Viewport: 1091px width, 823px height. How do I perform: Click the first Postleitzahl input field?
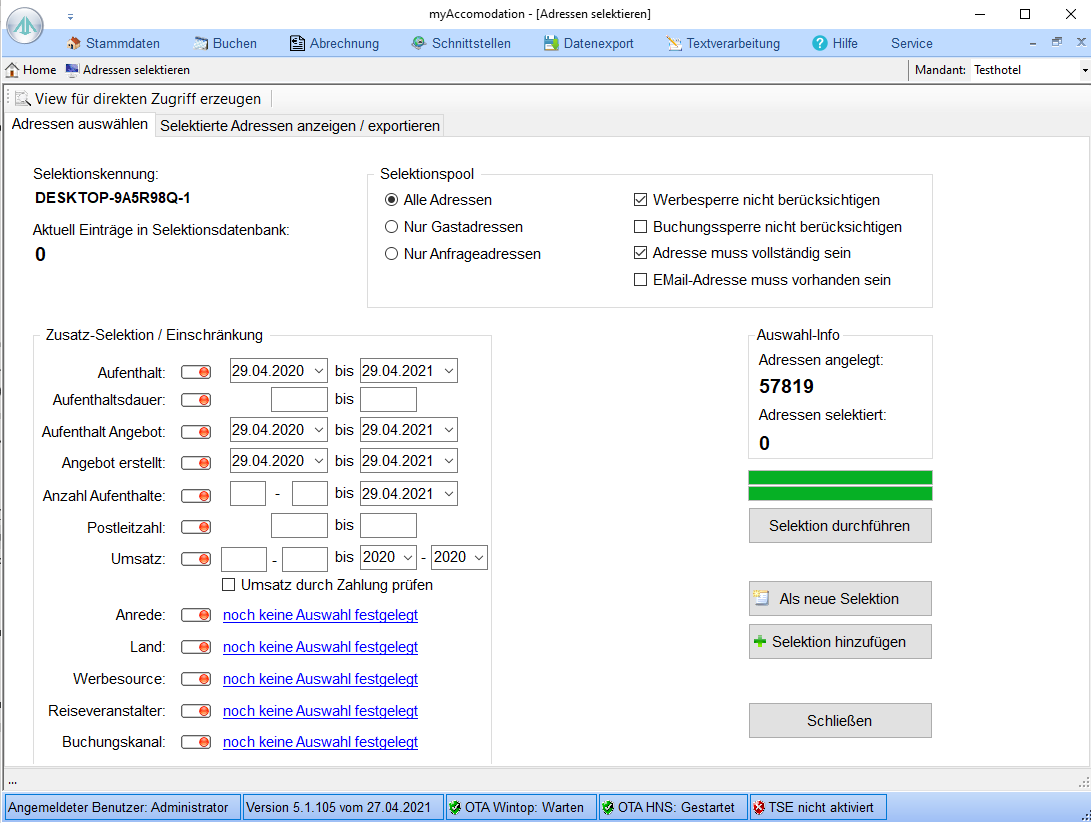(x=299, y=526)
